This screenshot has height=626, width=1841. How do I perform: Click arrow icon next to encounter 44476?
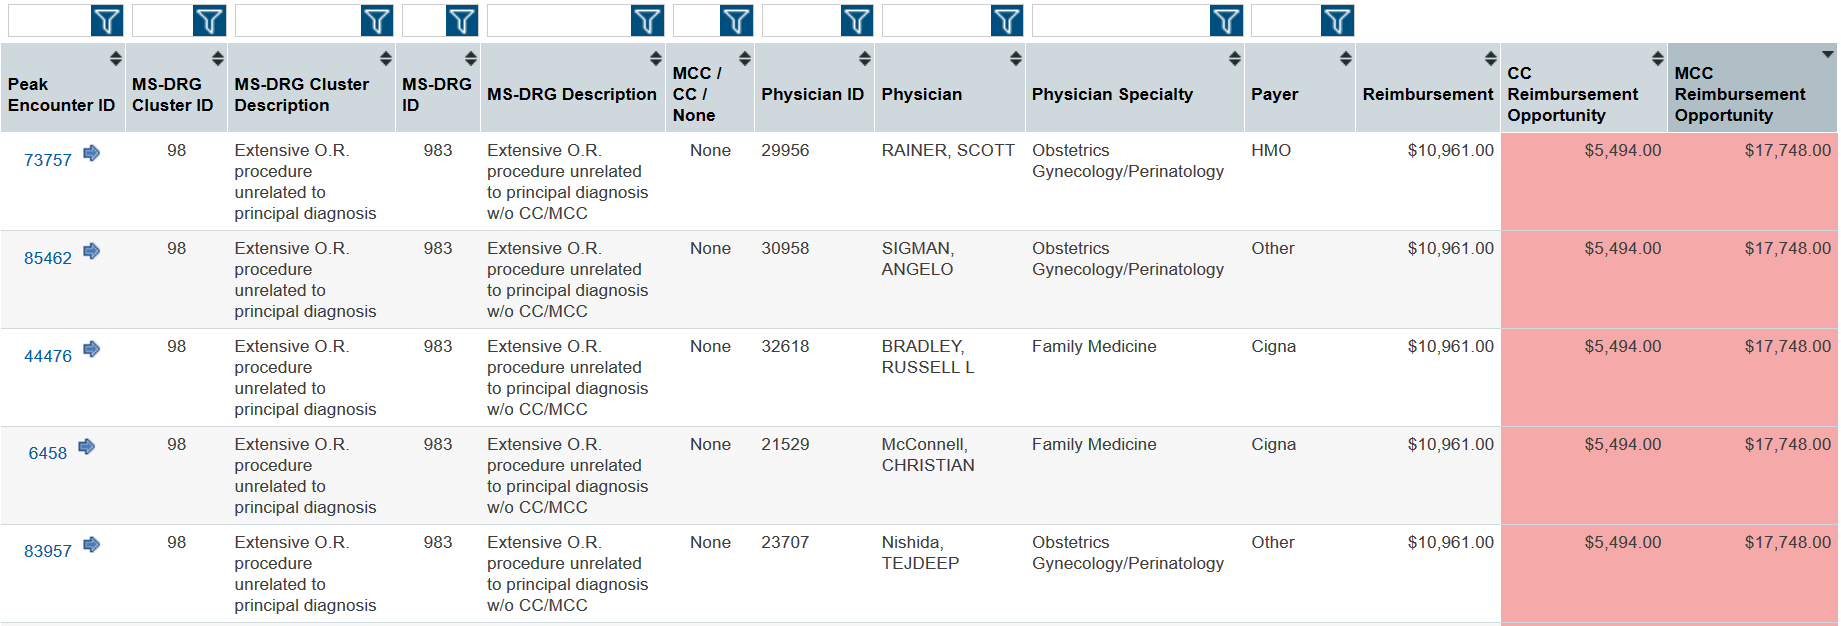(91, 349)
